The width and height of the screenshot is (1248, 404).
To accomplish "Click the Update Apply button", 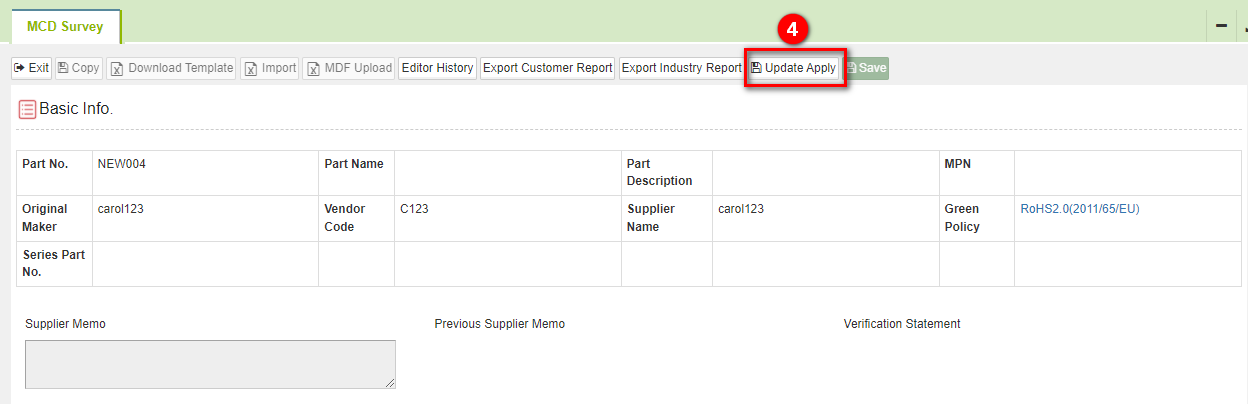I will (x=794, y=68).
